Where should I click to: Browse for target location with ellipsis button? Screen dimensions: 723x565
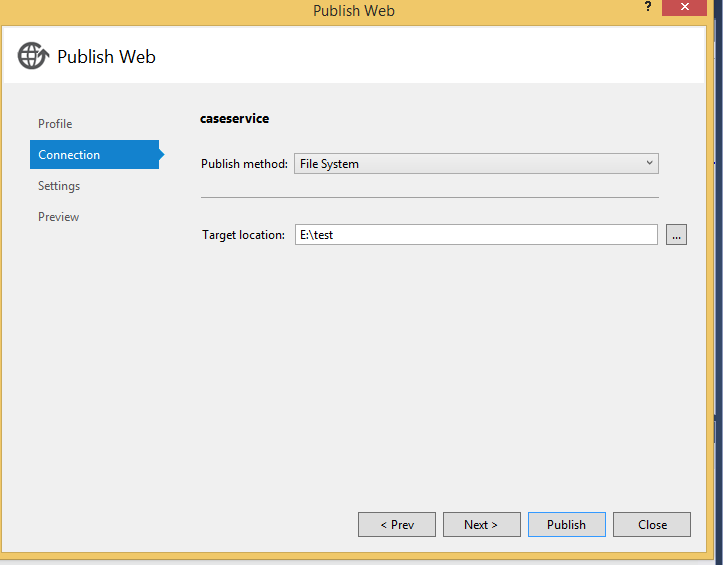pos(676,235)
